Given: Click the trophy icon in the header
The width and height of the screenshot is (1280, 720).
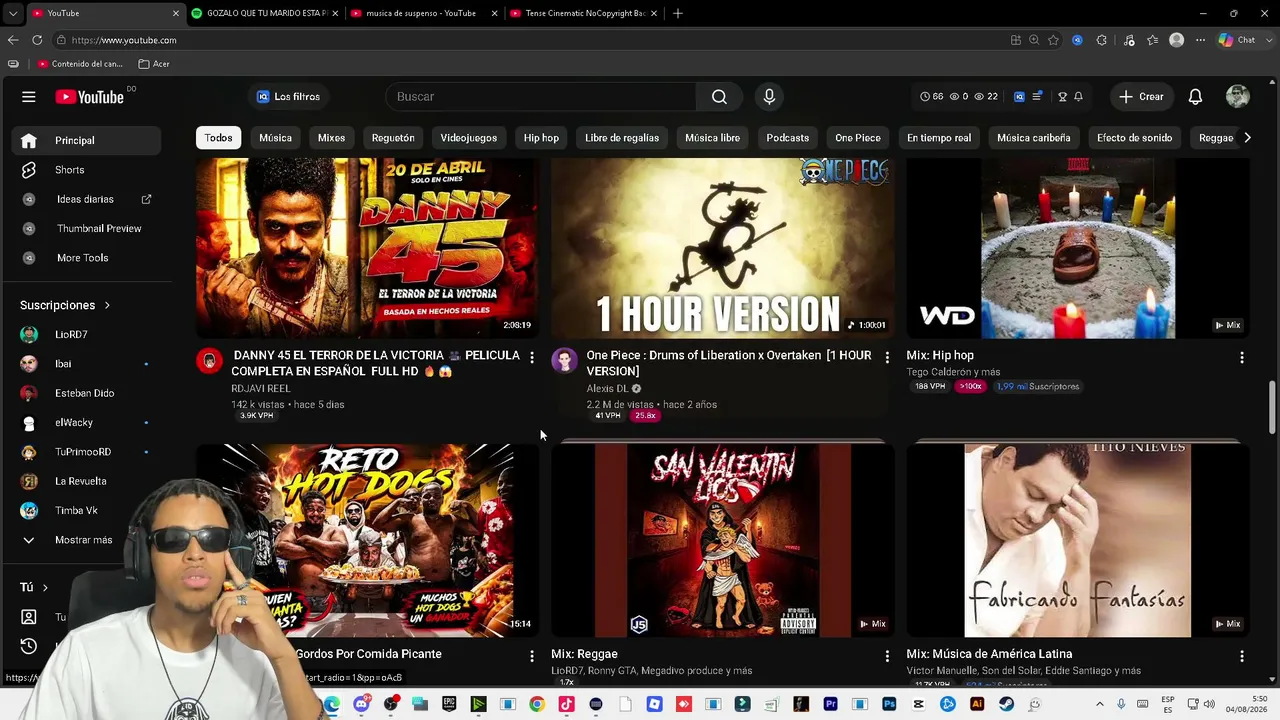Looking at the screenshot, I should point(1062,97).
